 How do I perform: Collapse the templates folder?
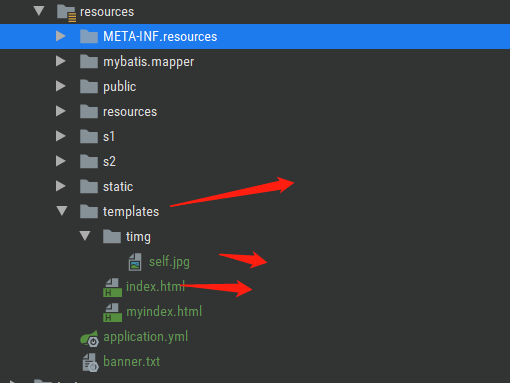tap(62, 211)
